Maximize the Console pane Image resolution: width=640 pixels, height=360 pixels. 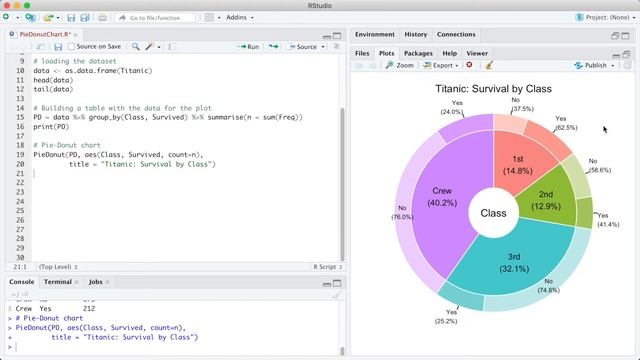[337, 283]
